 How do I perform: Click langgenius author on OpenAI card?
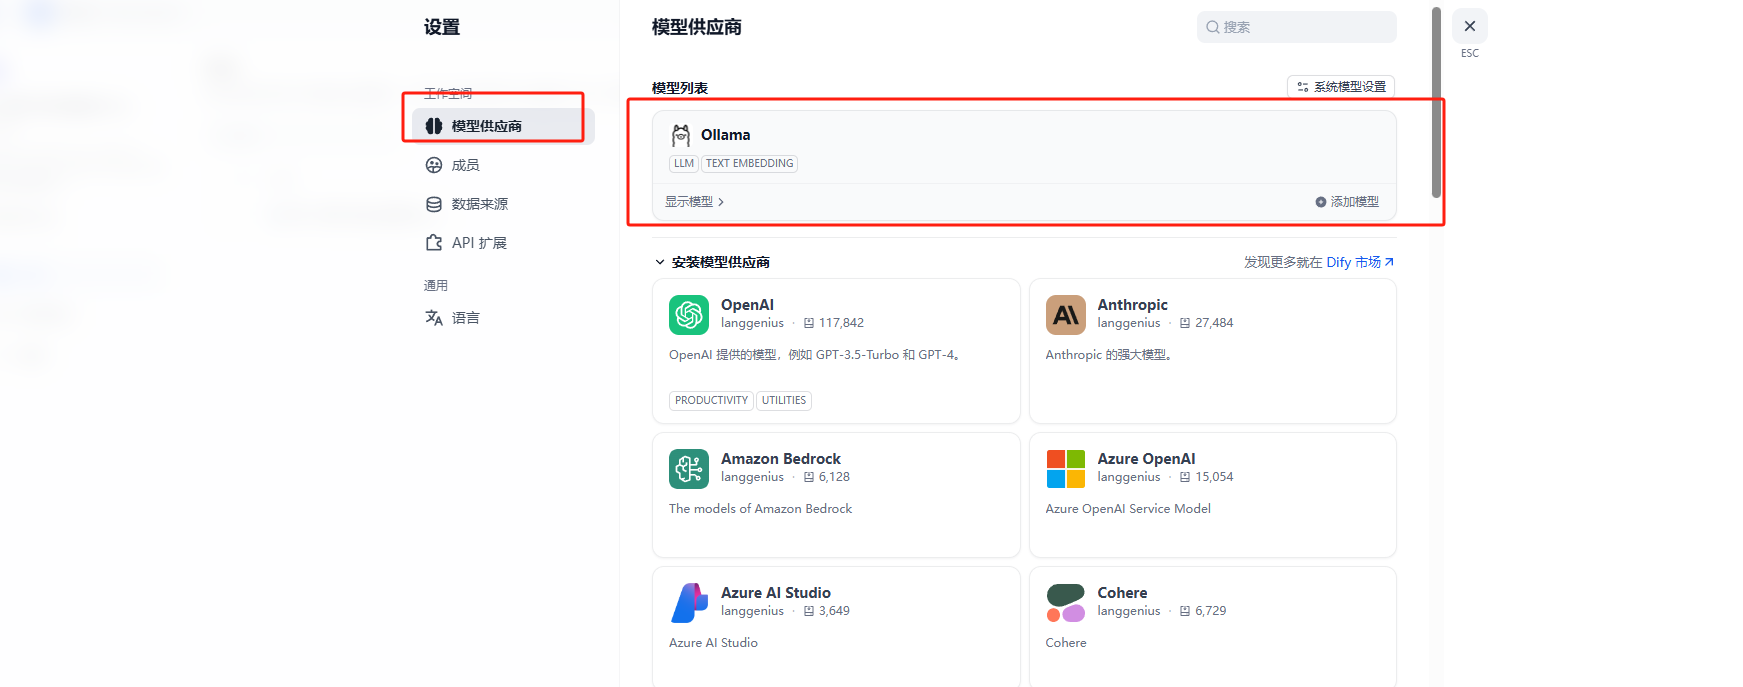(x=752, y=323)
